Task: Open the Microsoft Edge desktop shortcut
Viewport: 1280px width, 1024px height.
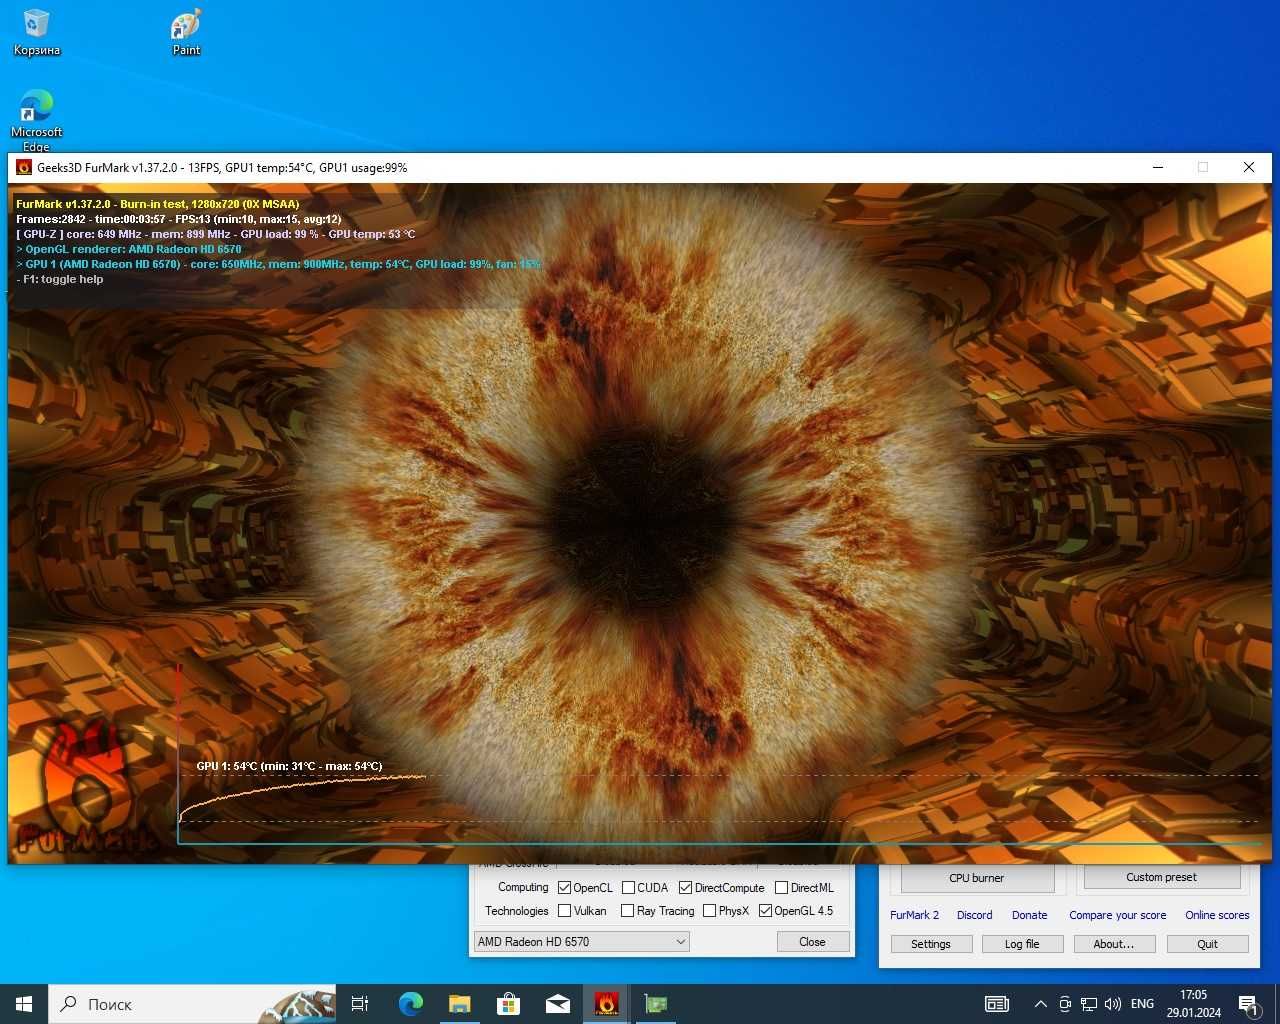Action: 36,120
